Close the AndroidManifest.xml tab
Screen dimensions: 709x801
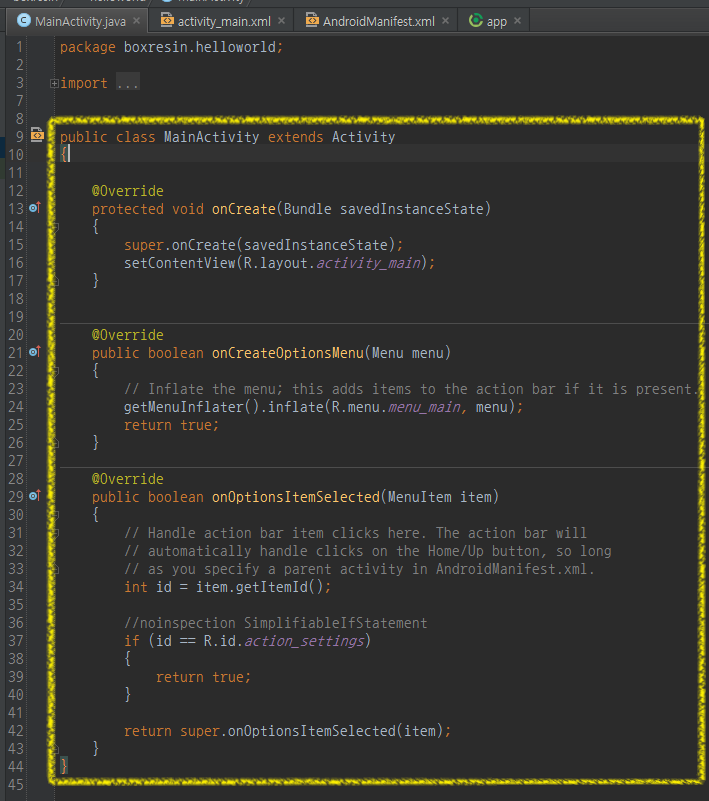445,21
